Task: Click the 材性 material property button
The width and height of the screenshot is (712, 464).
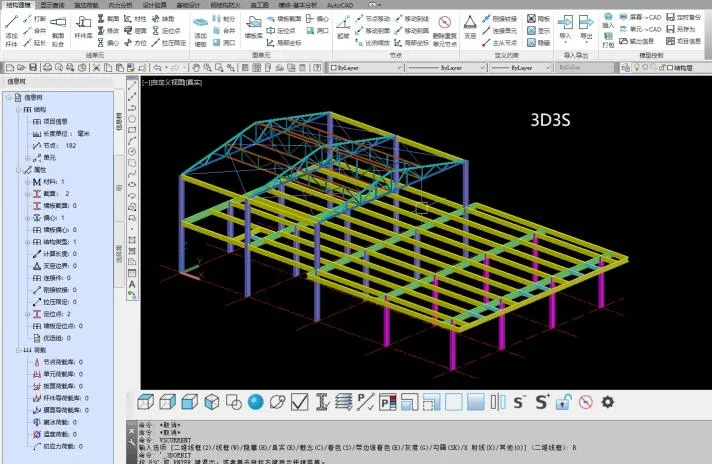Action: click(x=135, y=19)
